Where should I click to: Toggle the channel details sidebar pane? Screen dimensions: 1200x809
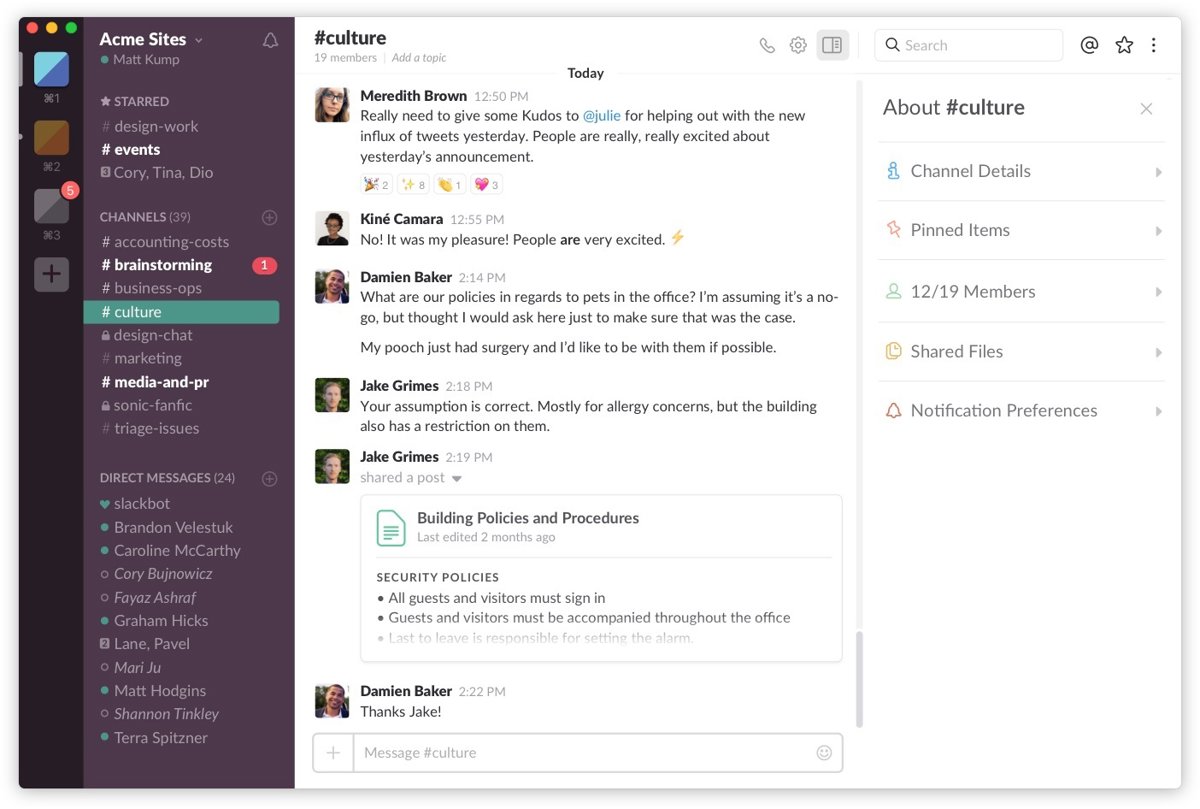pyautogui.click(x=832, y=45)
